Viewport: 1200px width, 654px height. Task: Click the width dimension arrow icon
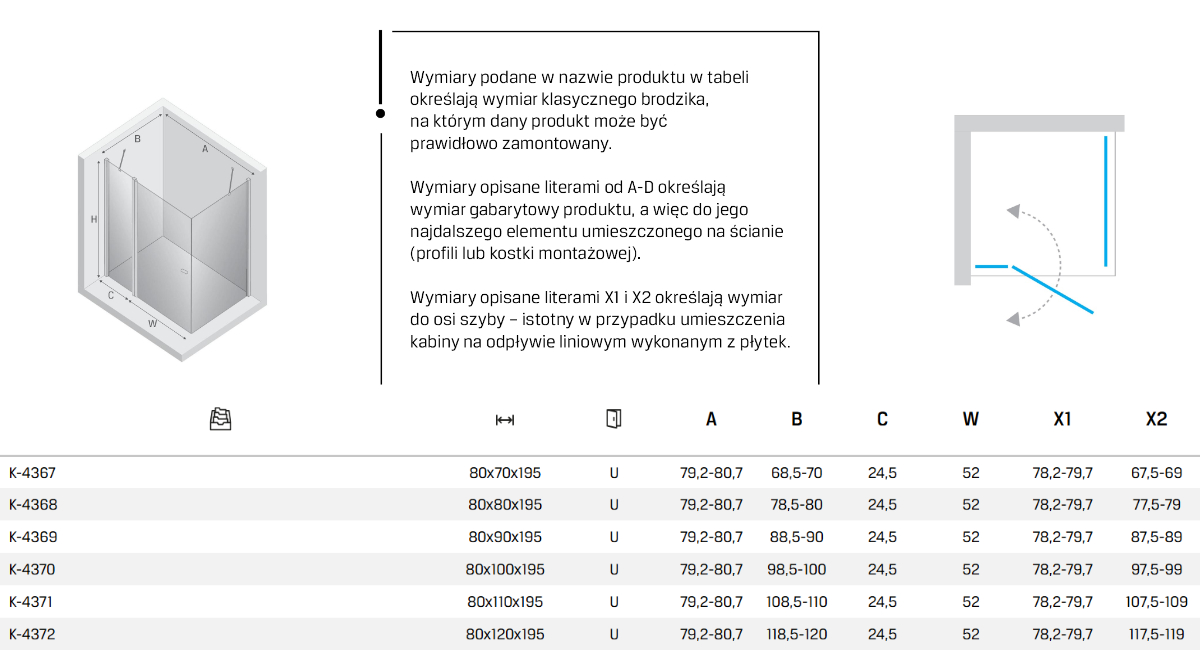(505, 420)
